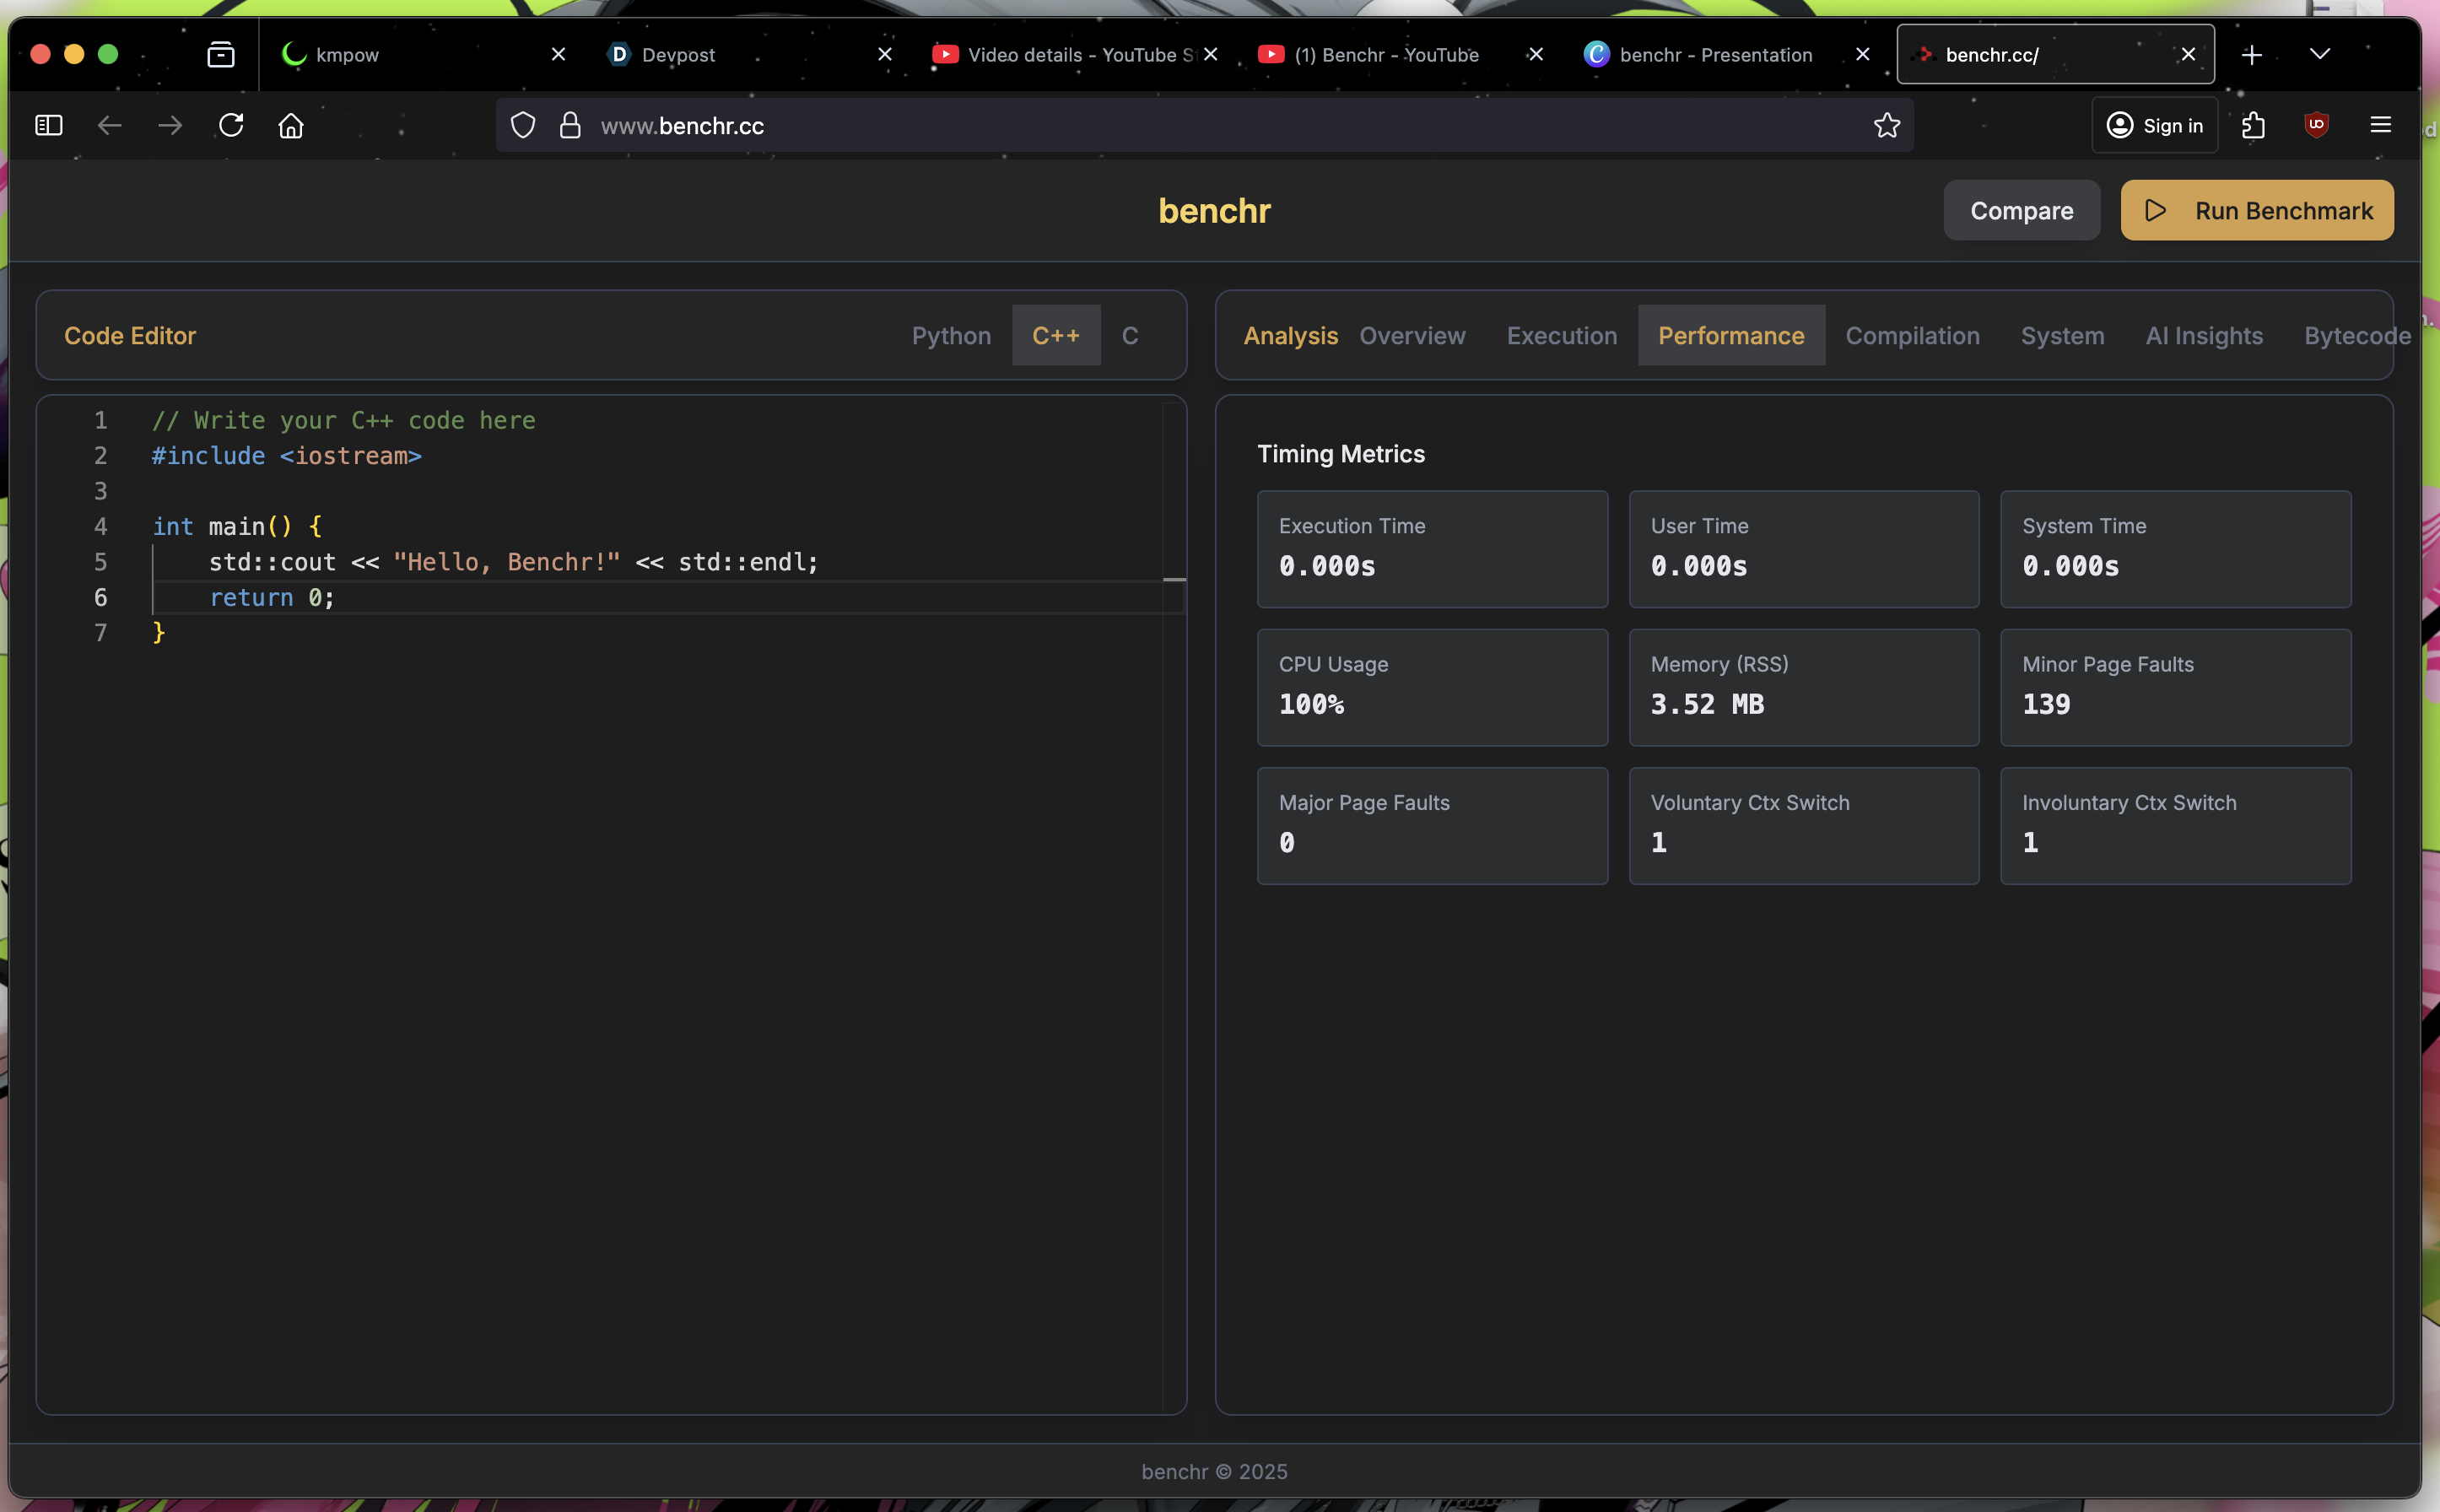Viewport: 2440px width, 1512px height.
Task: Bookmark page with star icon
Action: pyautogui.click(x=1886, y=126)
